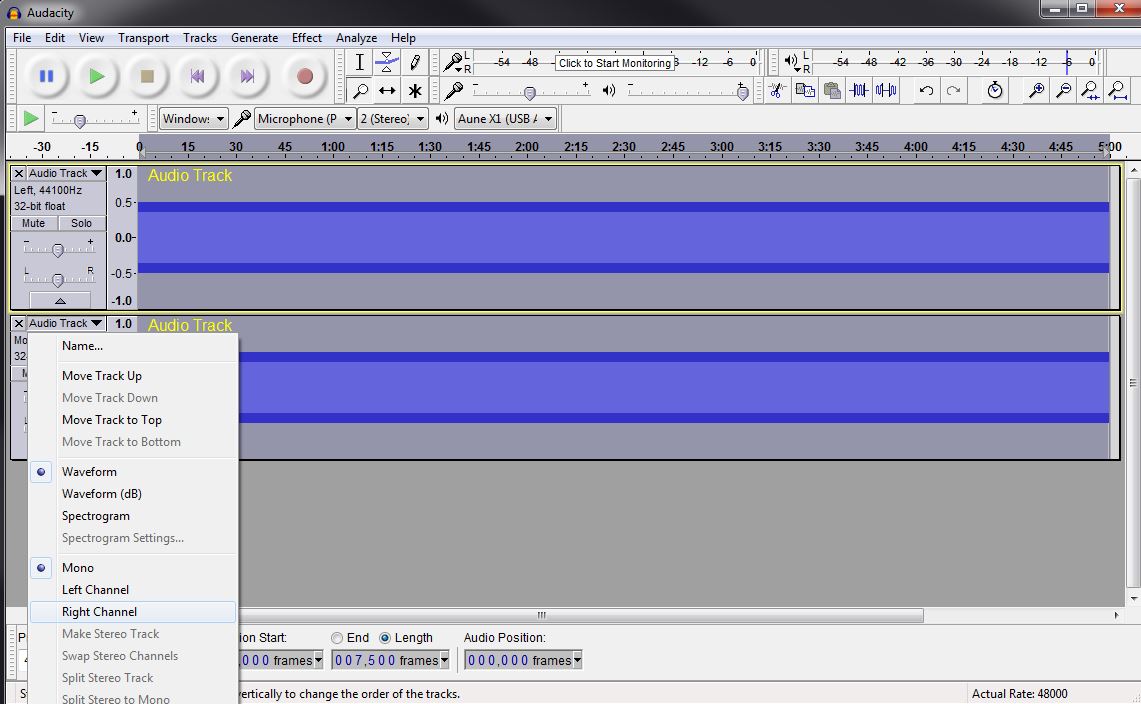Select the End radio button

(x=337, y=638)
